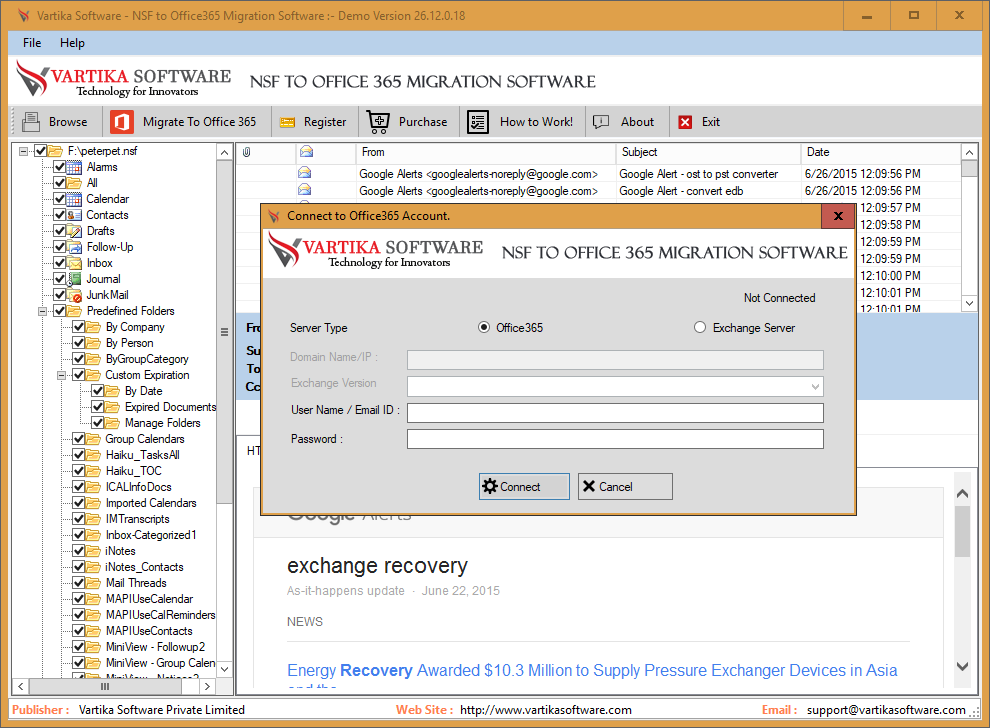
Task: Collapse the Predefined Folders tree node
Action: pos(42,311)
